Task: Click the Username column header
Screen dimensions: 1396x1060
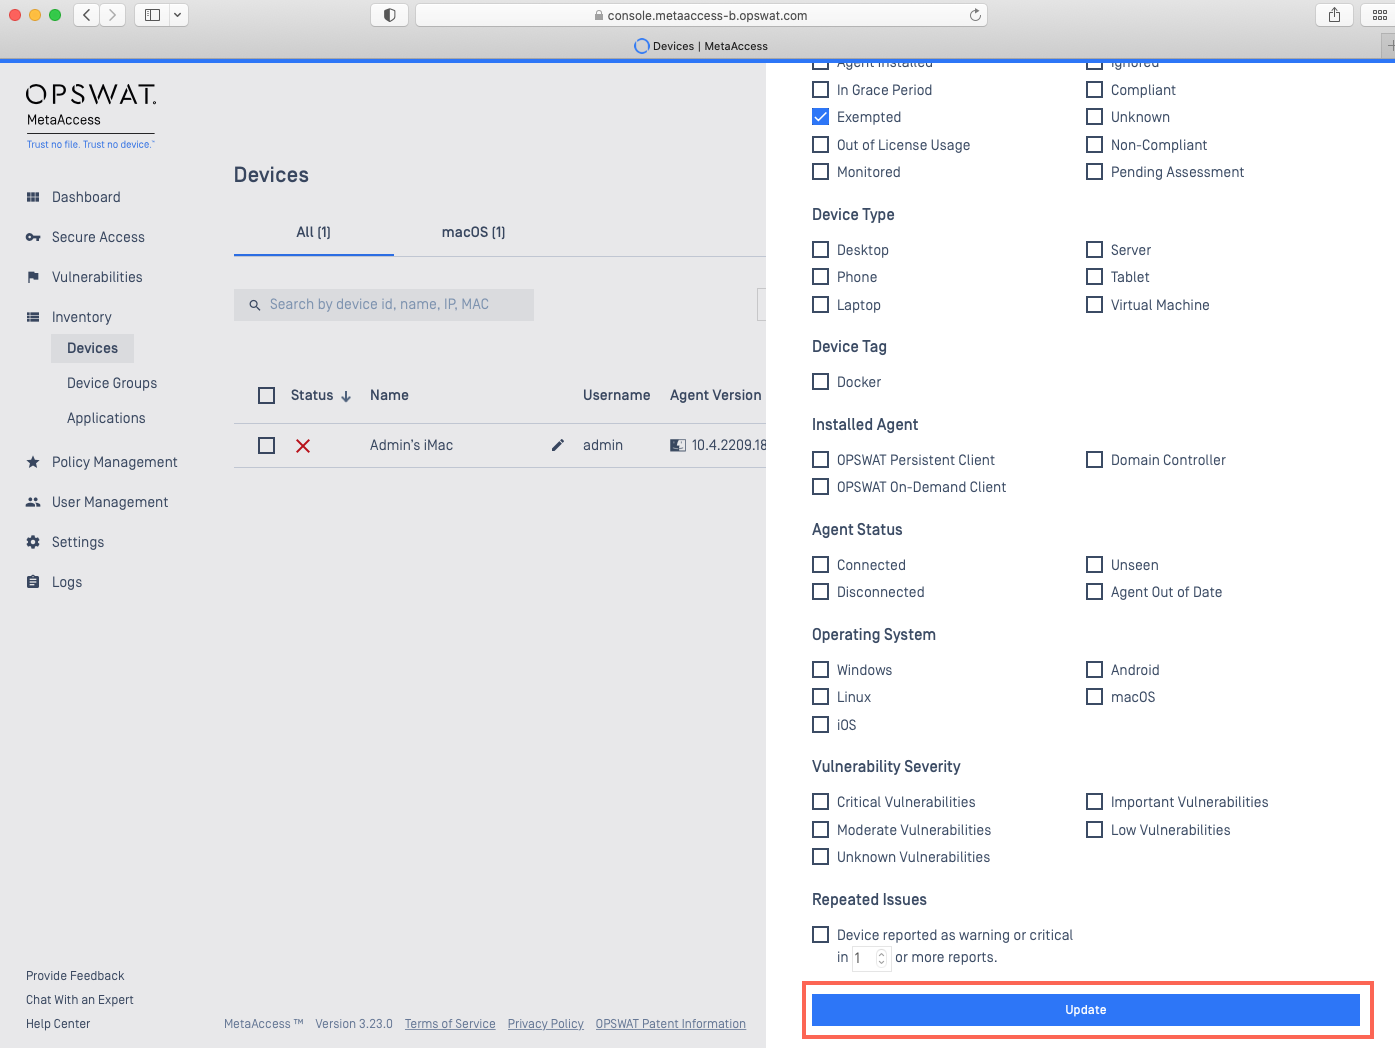Action: (x=616, y=395)
